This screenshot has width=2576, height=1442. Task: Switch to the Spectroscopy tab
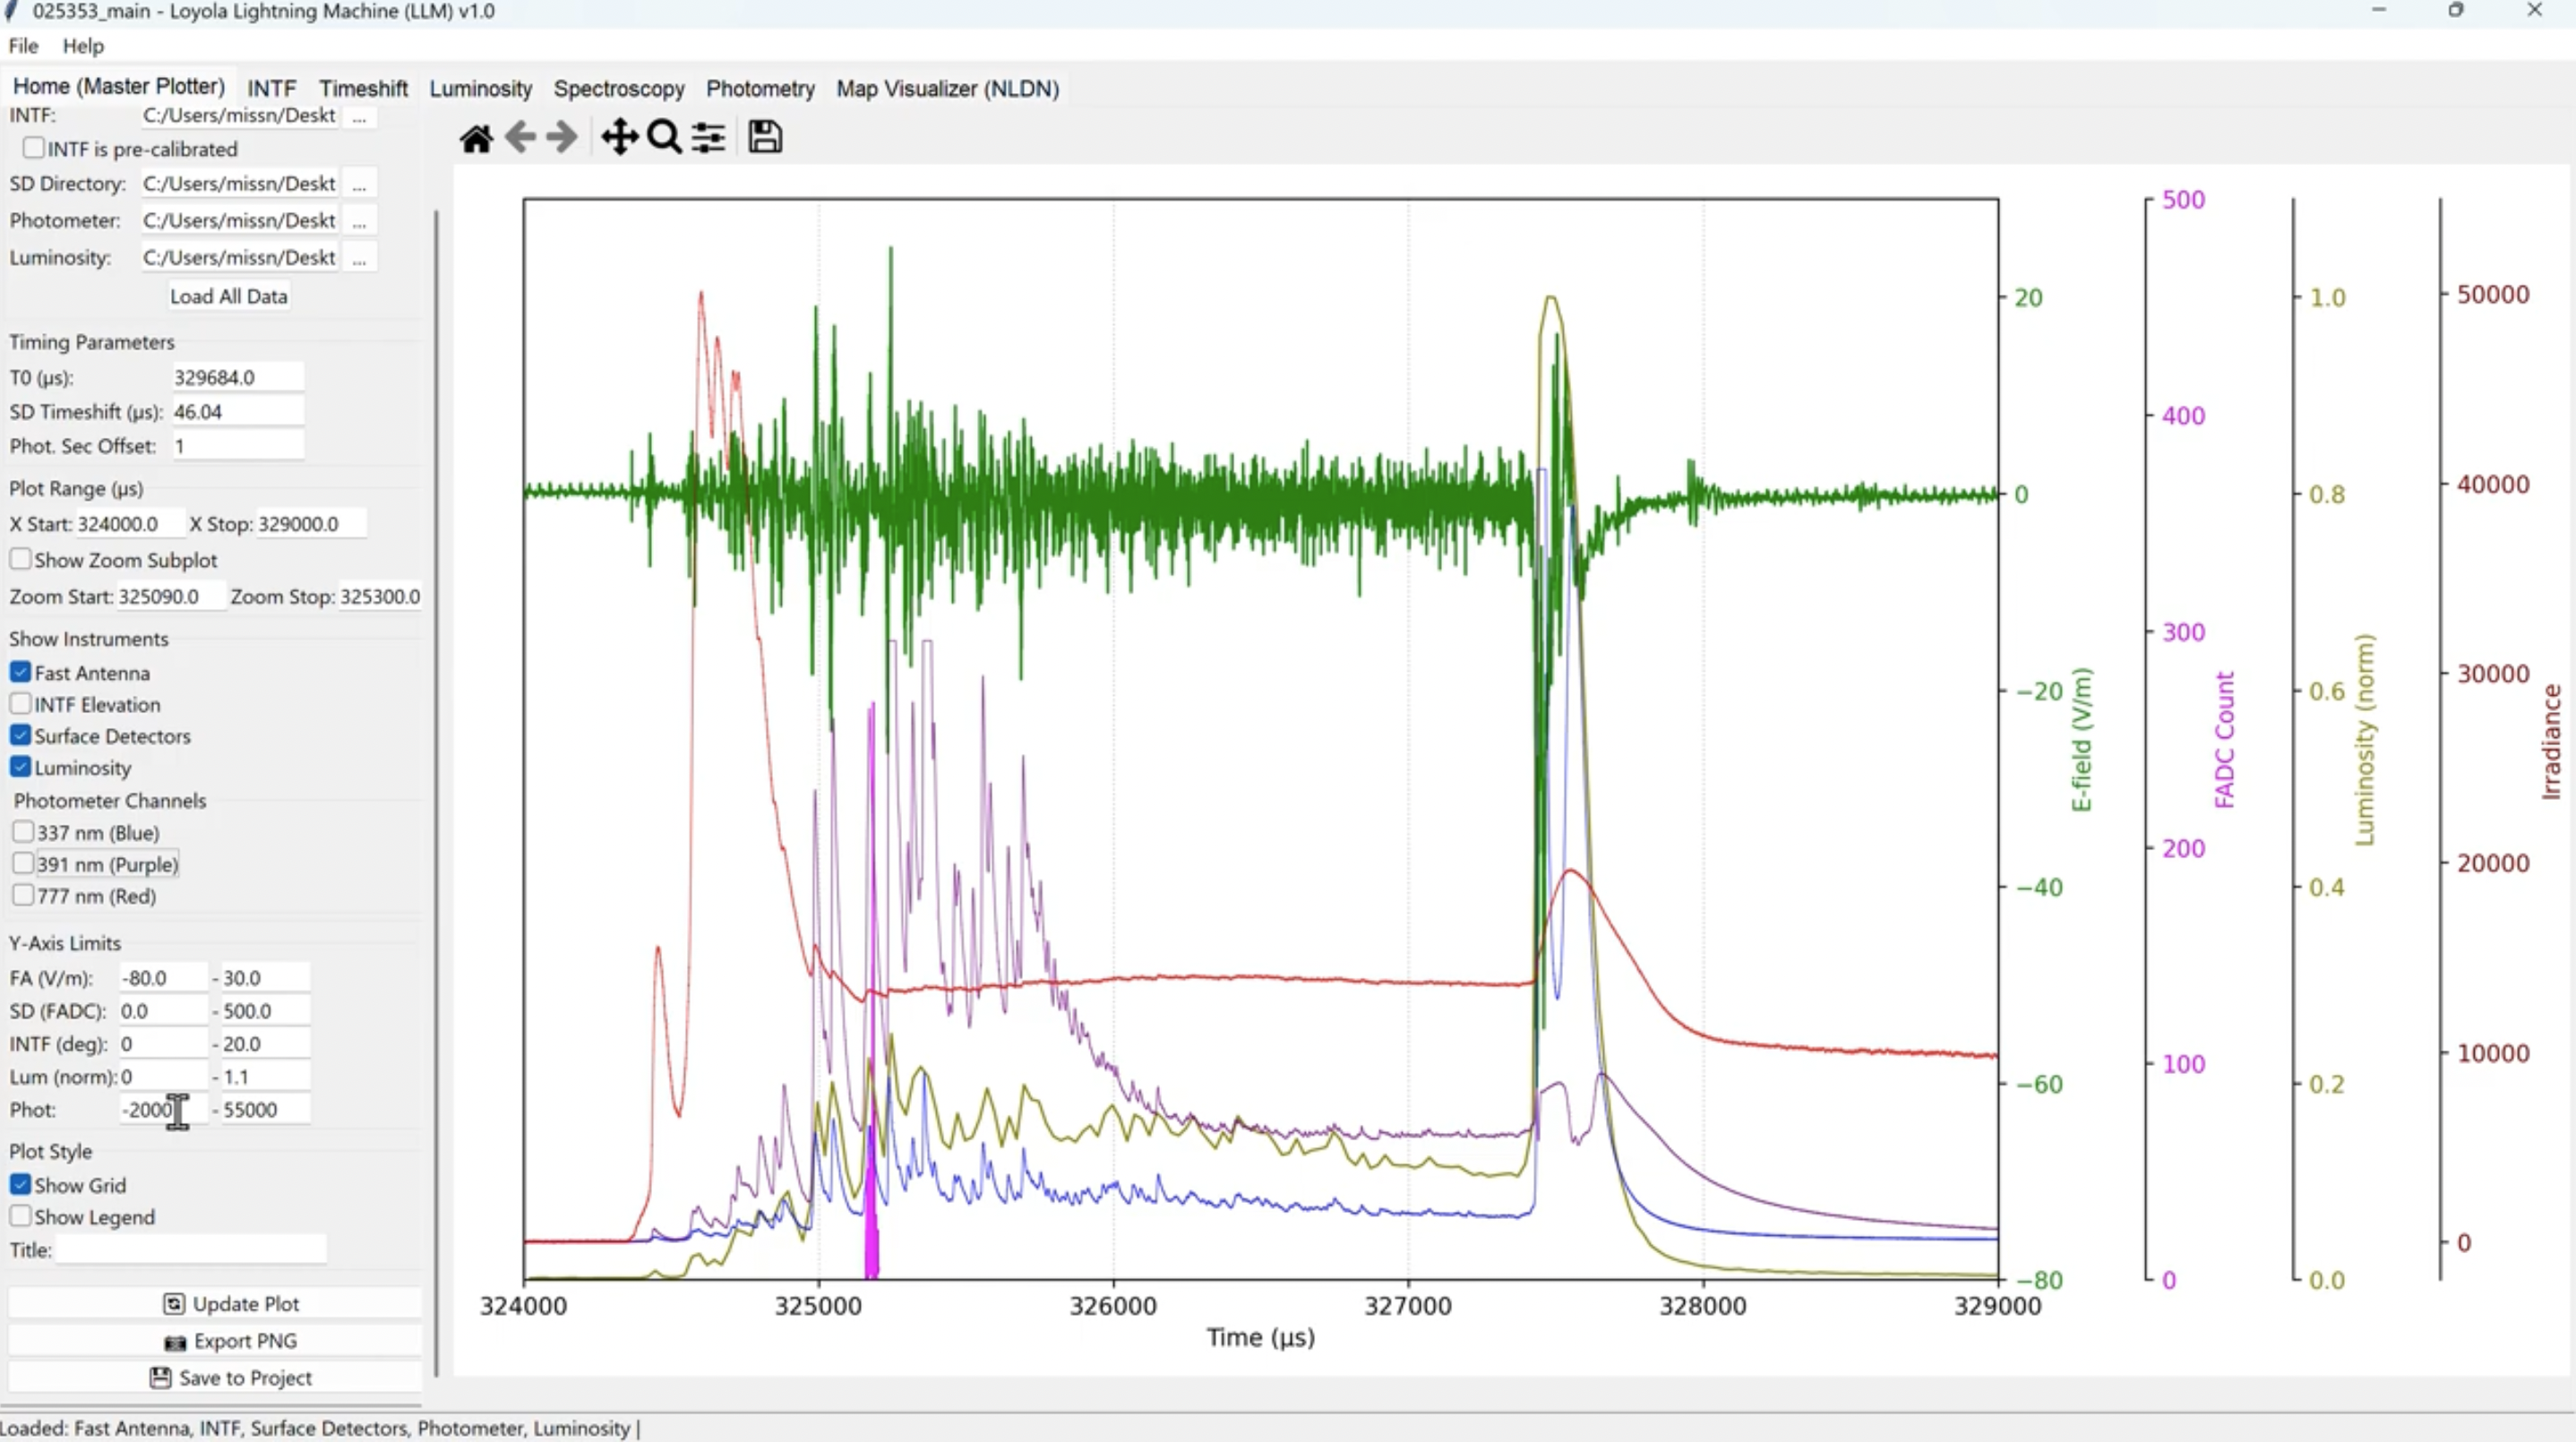(619, 89)
